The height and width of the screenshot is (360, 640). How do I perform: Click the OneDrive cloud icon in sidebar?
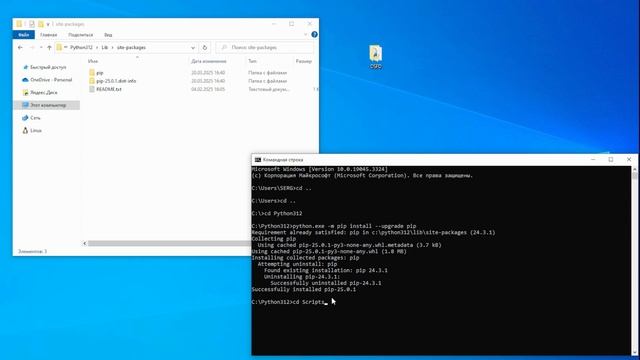(25, 80)
